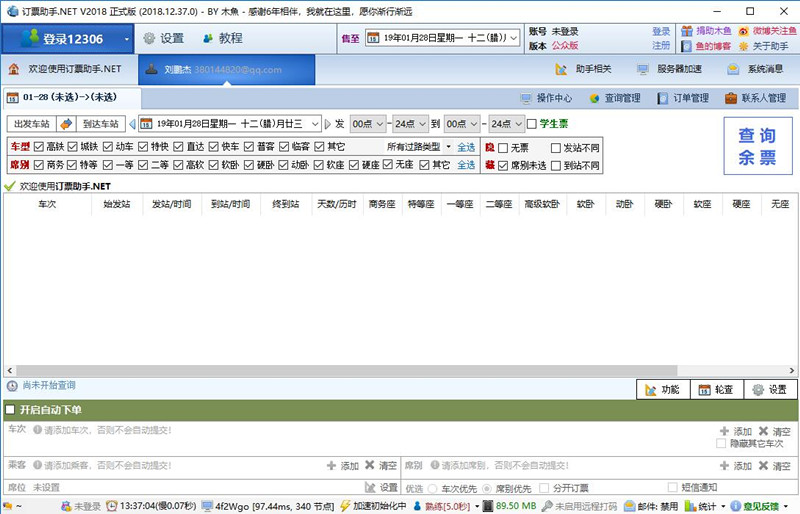
Task: Click the swap stations arrow icon
Action: point(66,124)
